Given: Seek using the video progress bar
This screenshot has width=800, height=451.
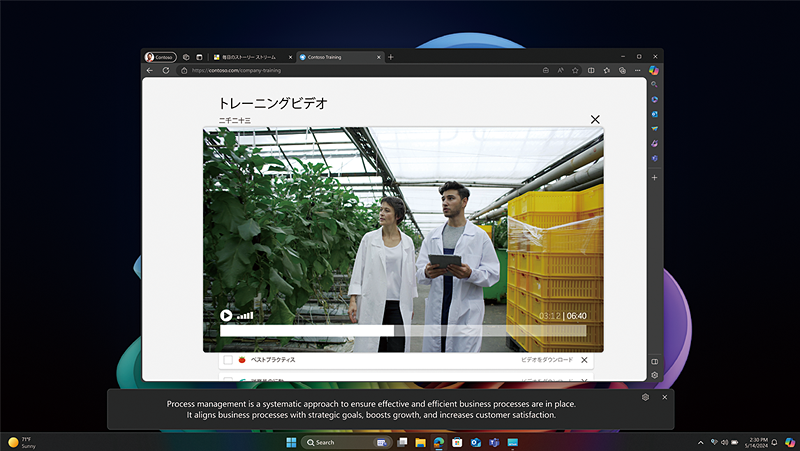Looking at the screenshot, I should (403, 331).
